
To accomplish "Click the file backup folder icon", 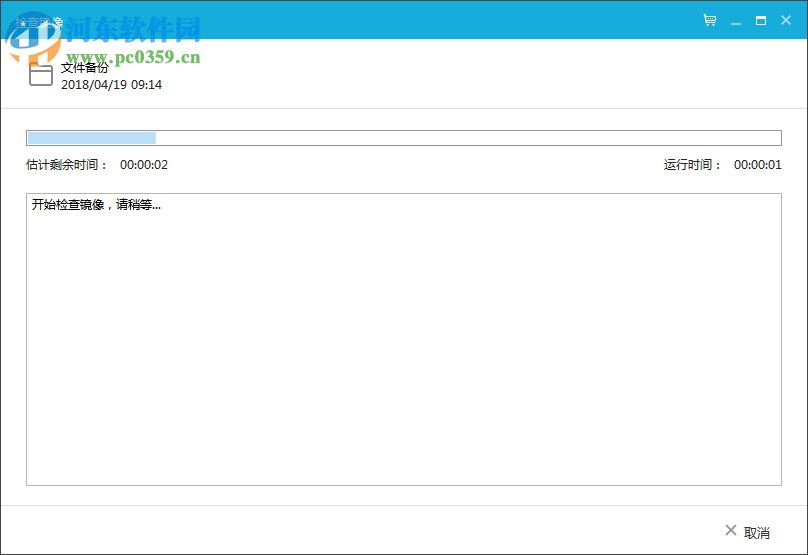I will pyautogui.click(x=41, y=75).
